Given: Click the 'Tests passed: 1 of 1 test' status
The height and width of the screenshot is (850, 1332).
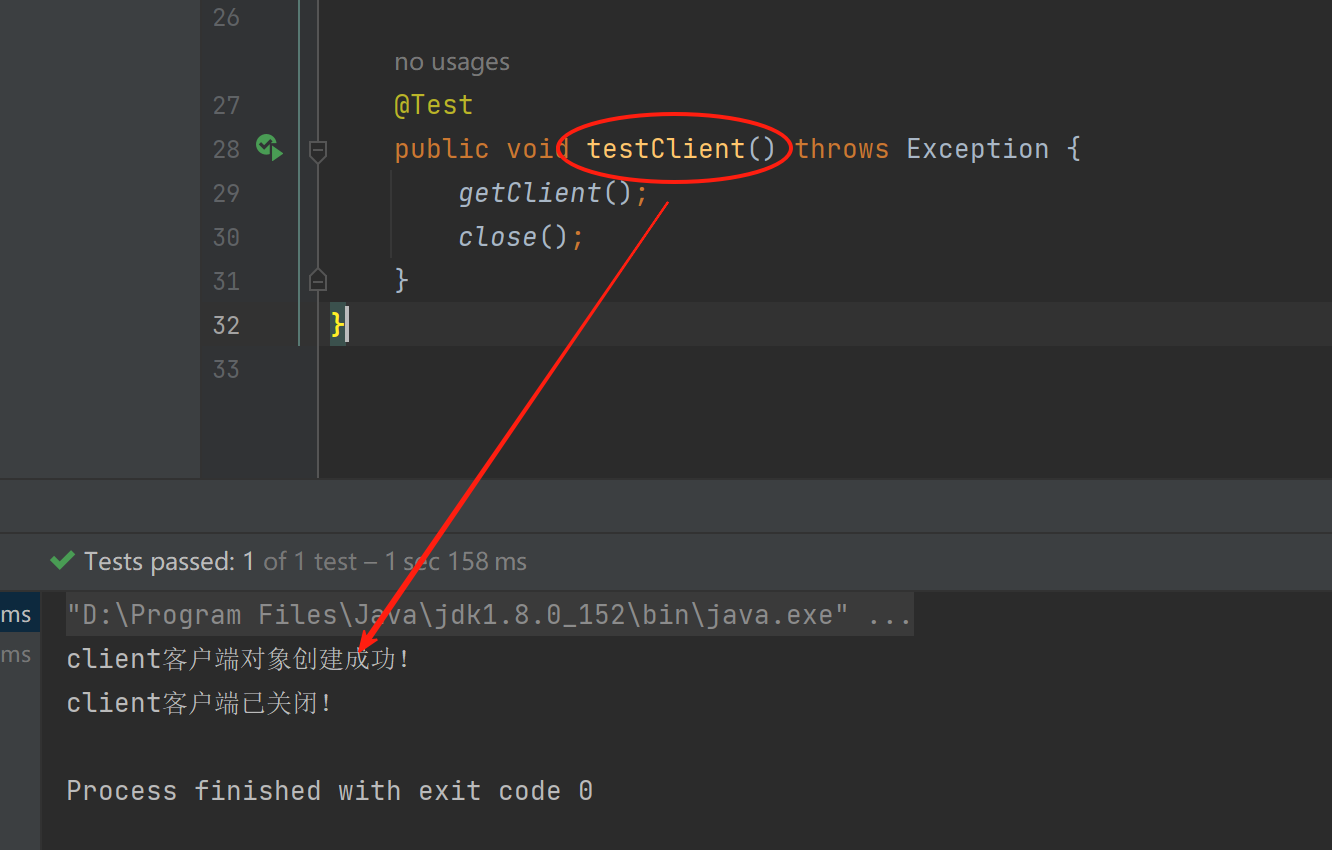Looking at the screenshot, I should 305,562.
